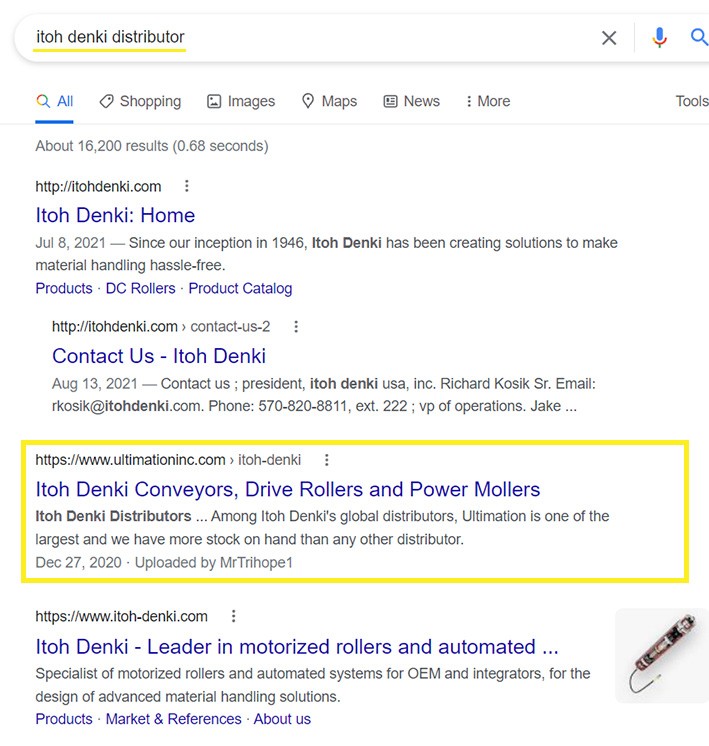Open Itoh Denki Conveyors, Drive Rollers result
The height and width of the screenshot is (746, 709).
tap(288, 489)
